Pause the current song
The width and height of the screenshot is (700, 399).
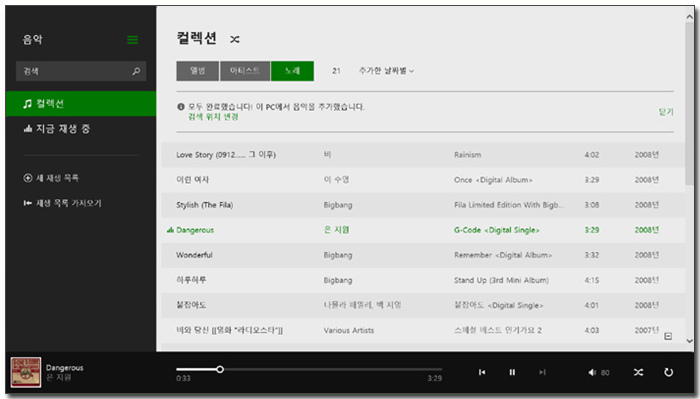pos(512,372)
